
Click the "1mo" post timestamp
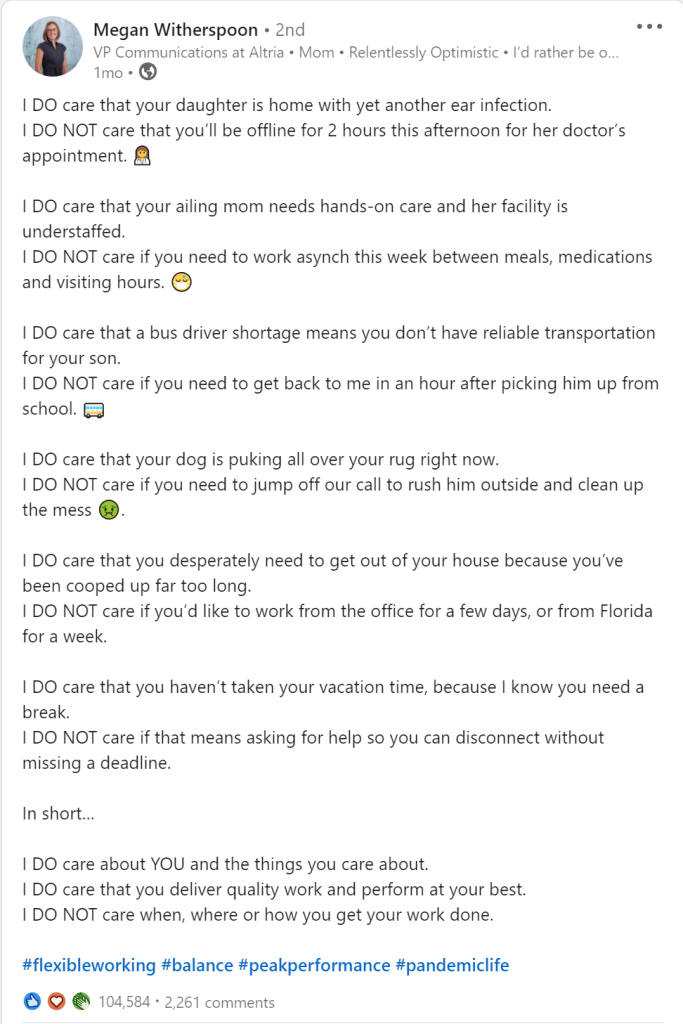[x=108, y=72]
